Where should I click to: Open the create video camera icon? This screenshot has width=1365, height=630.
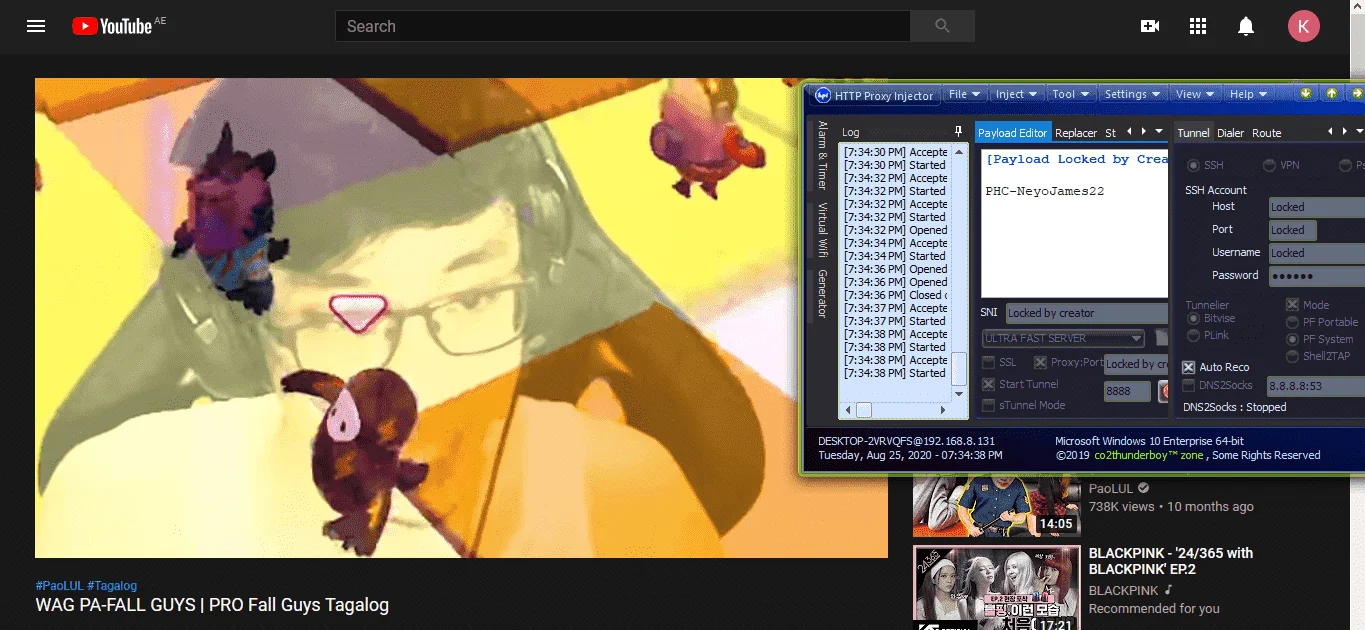(1150, 26)
